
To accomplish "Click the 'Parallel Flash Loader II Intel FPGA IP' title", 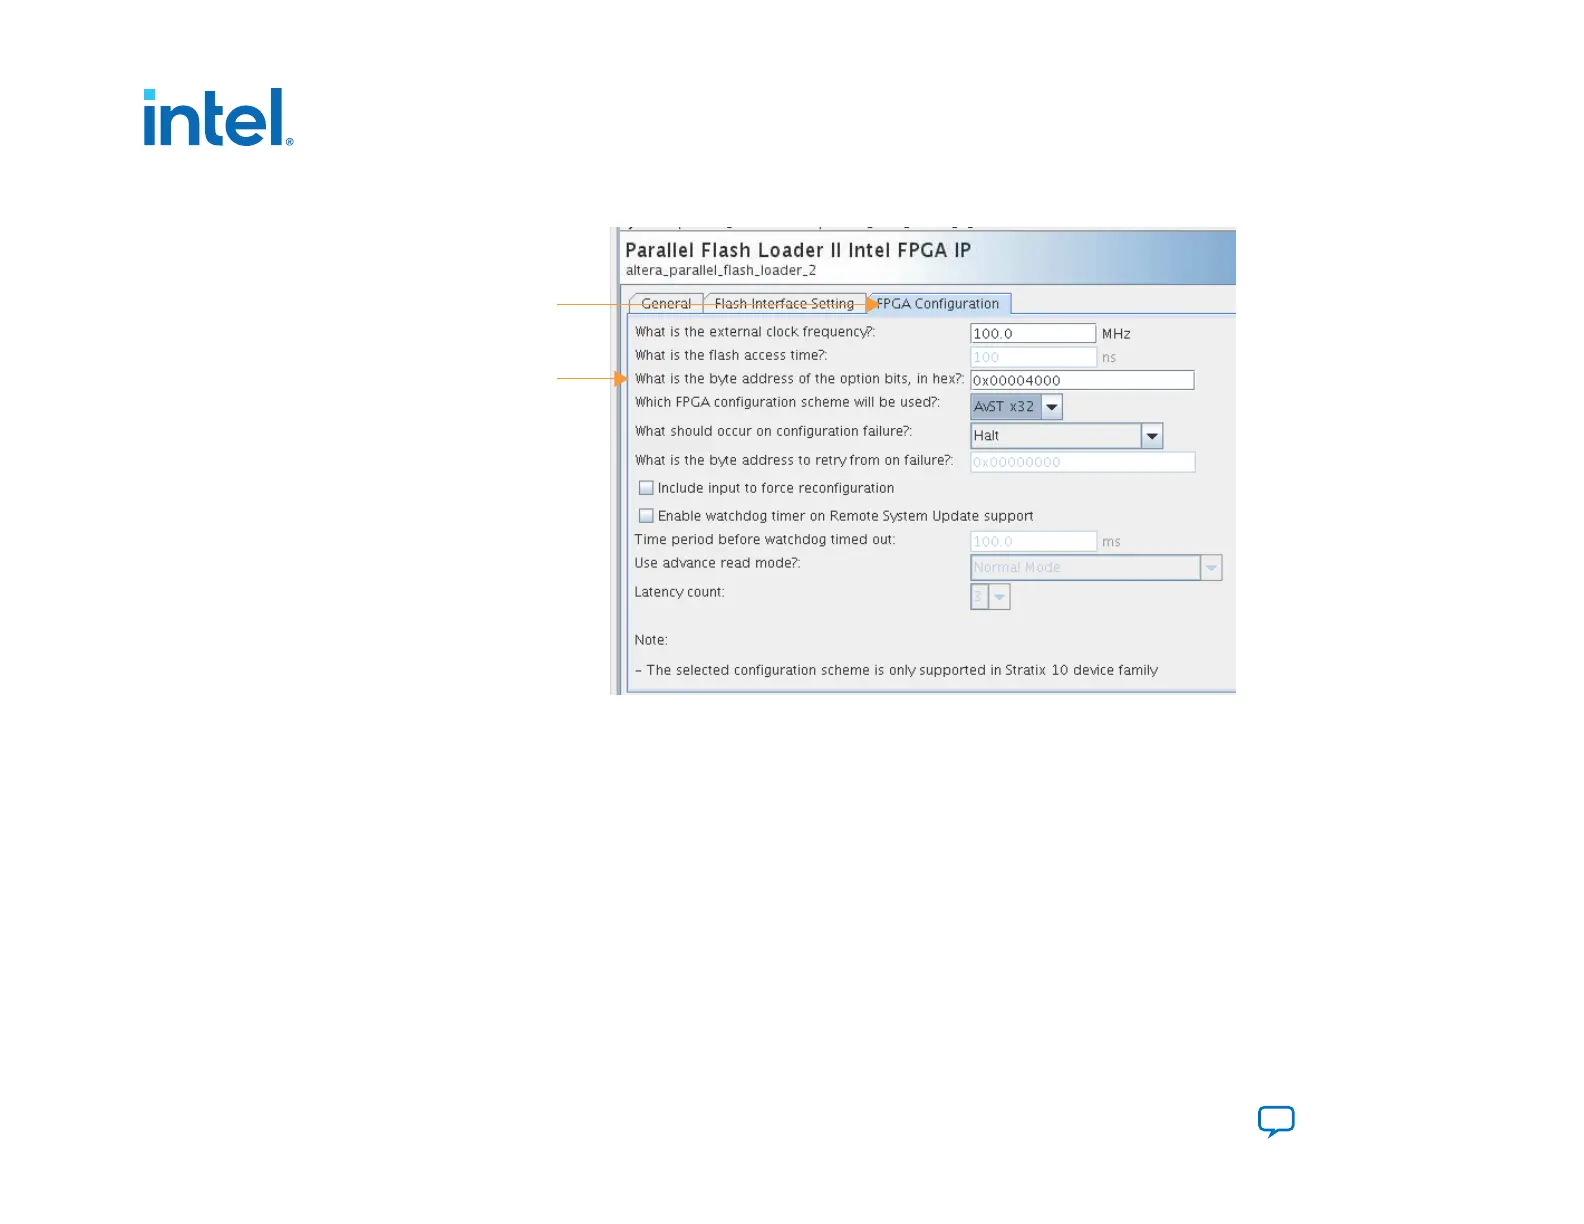I will tap(798, 250).
